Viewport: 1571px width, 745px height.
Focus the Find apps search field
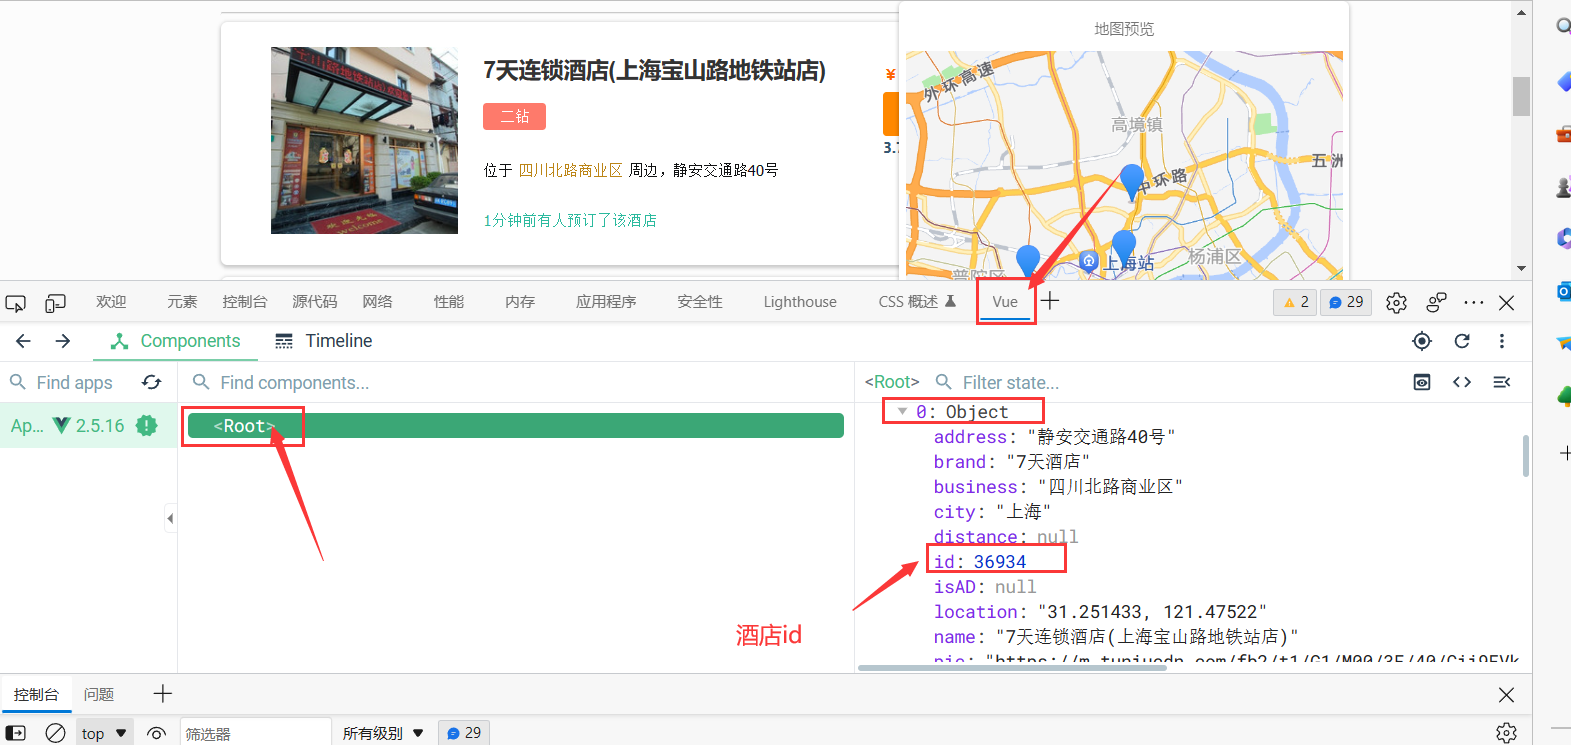coord(75,382)
